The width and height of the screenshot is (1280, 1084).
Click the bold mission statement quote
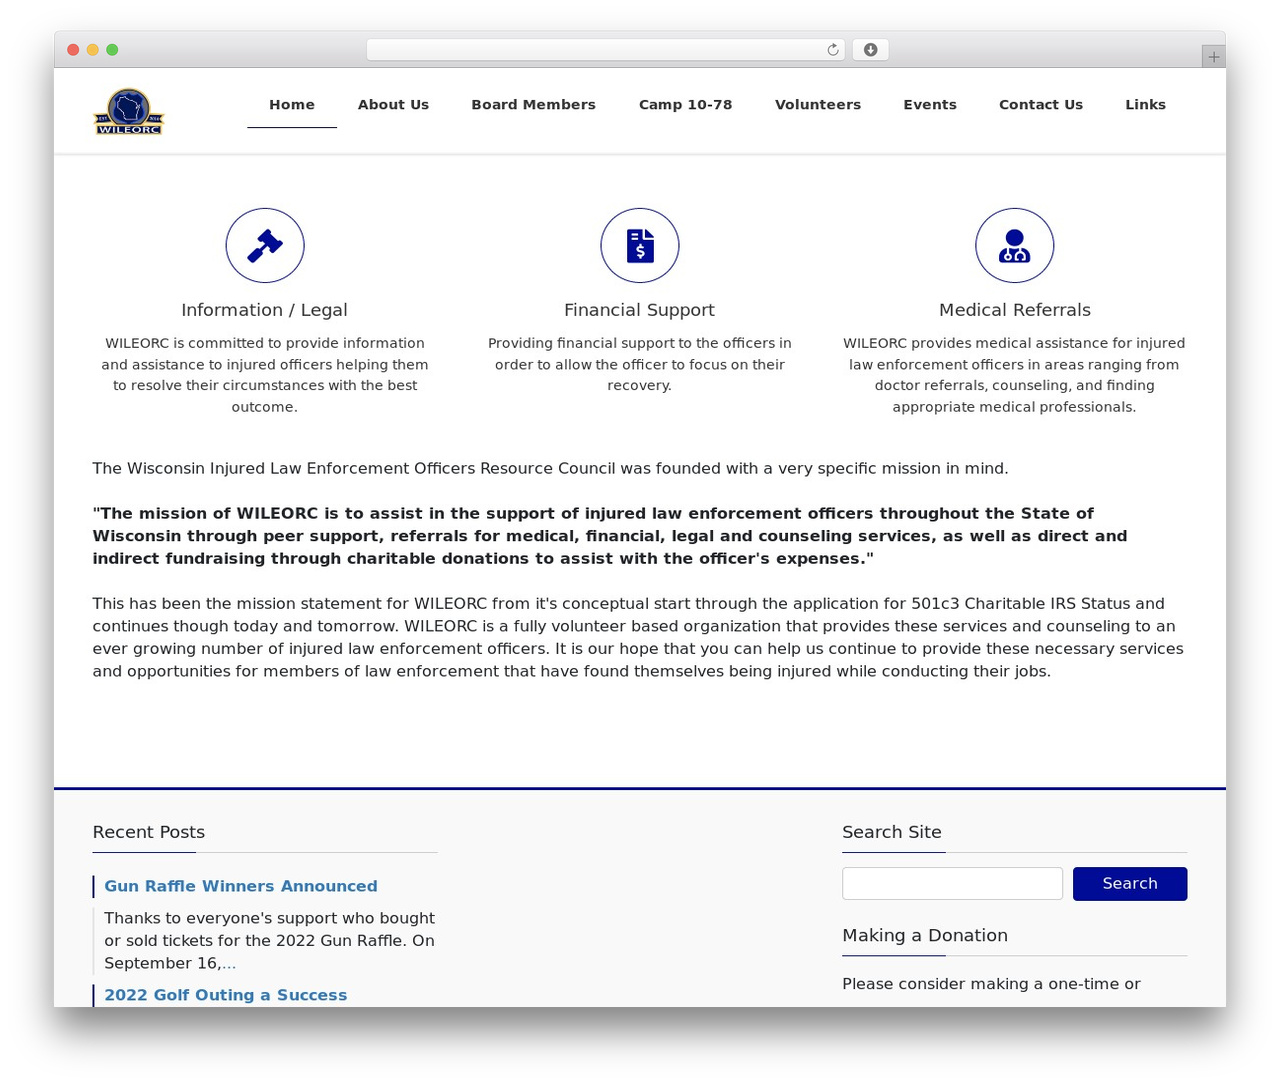(x=610, y=536)
